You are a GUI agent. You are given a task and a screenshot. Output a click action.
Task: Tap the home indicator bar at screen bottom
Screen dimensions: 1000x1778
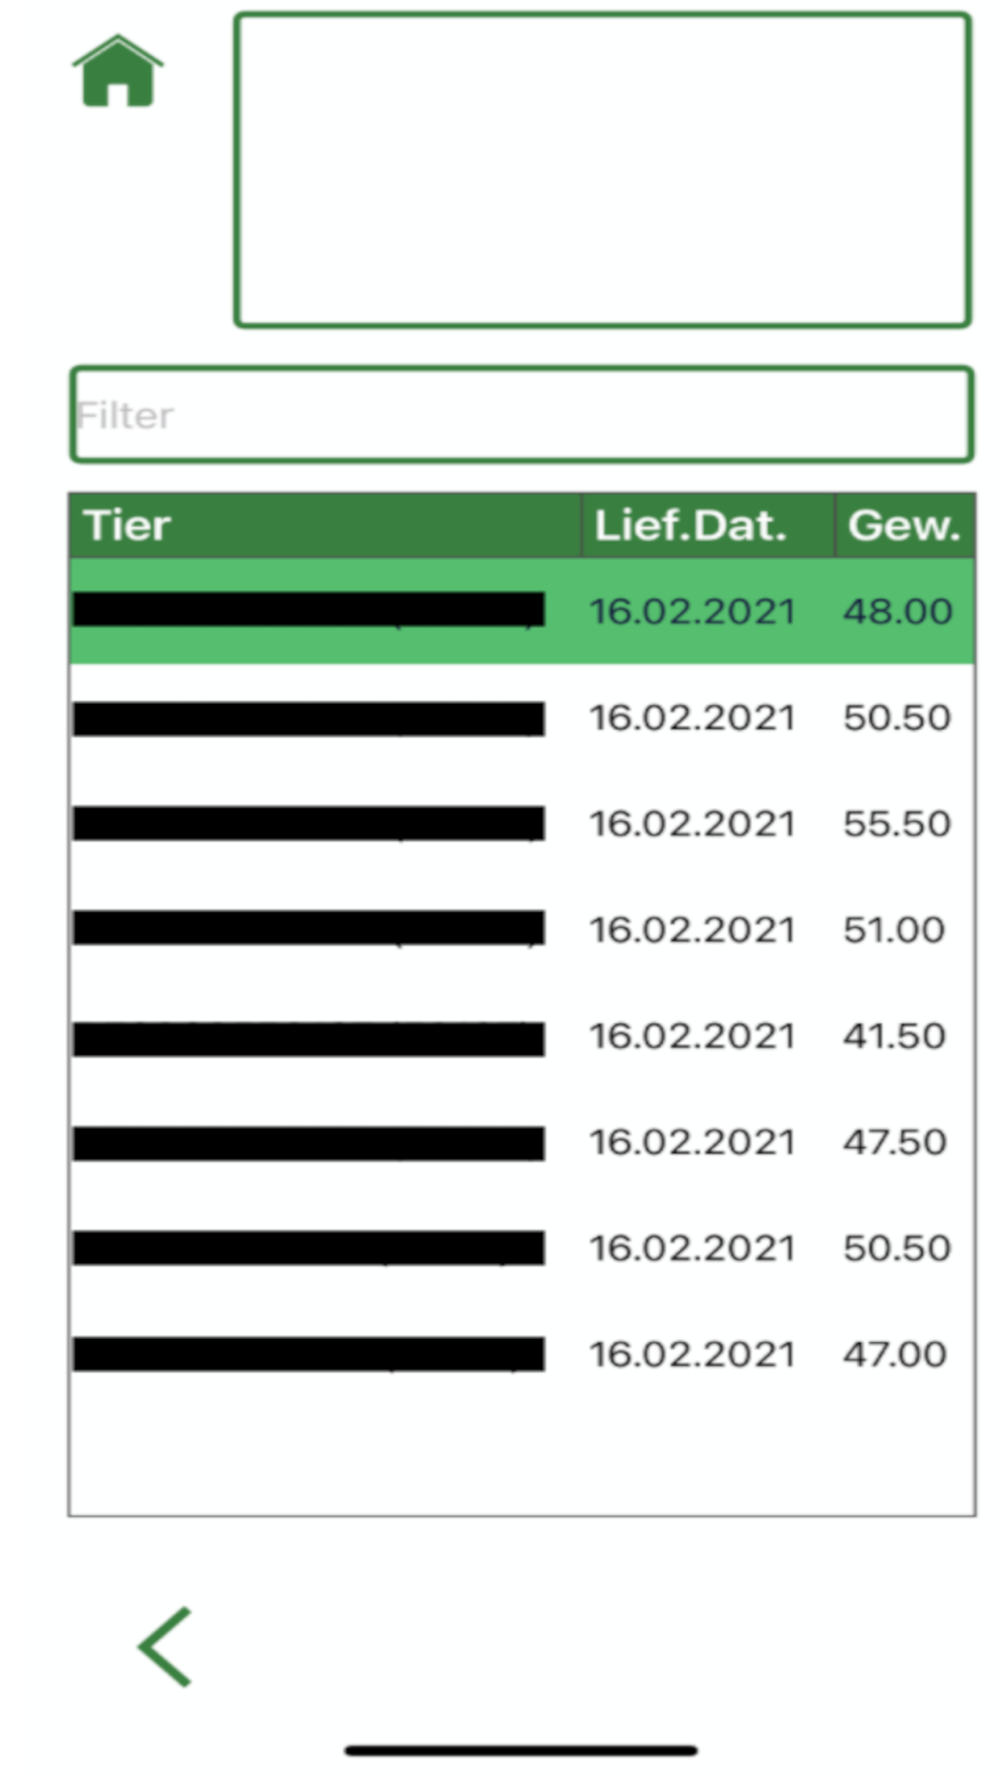(520, 1750)
